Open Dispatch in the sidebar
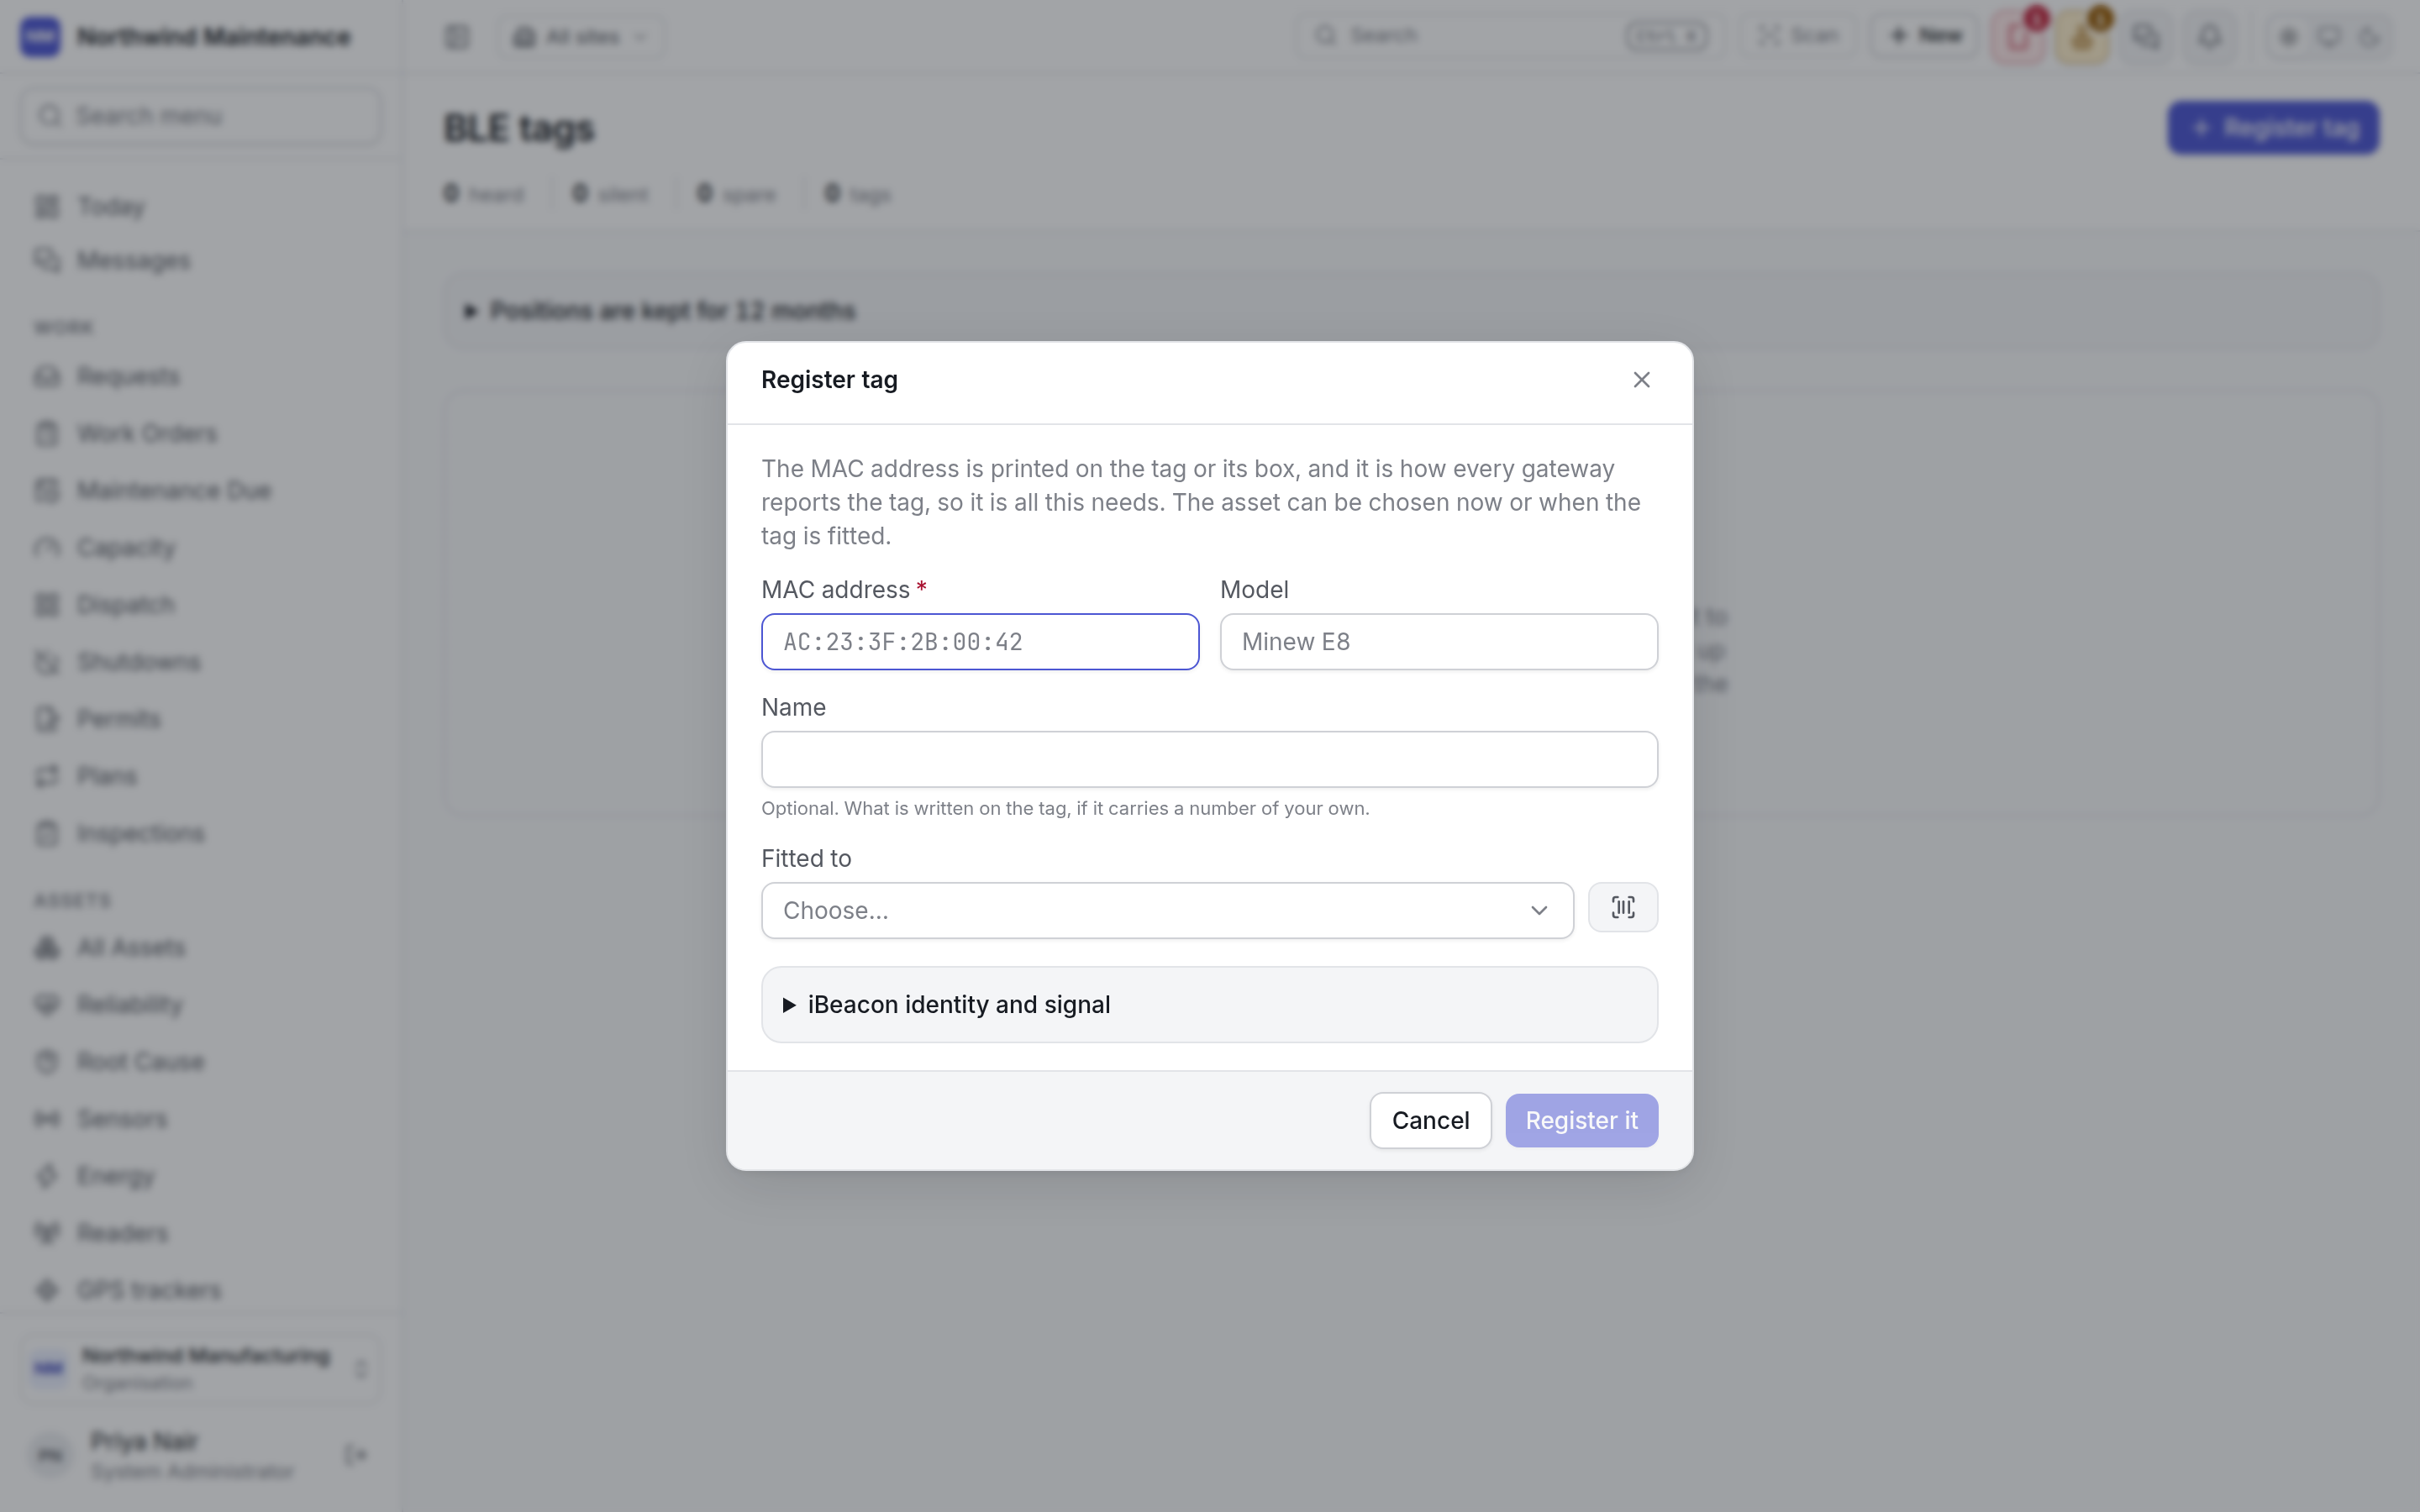 click(200, 605)
